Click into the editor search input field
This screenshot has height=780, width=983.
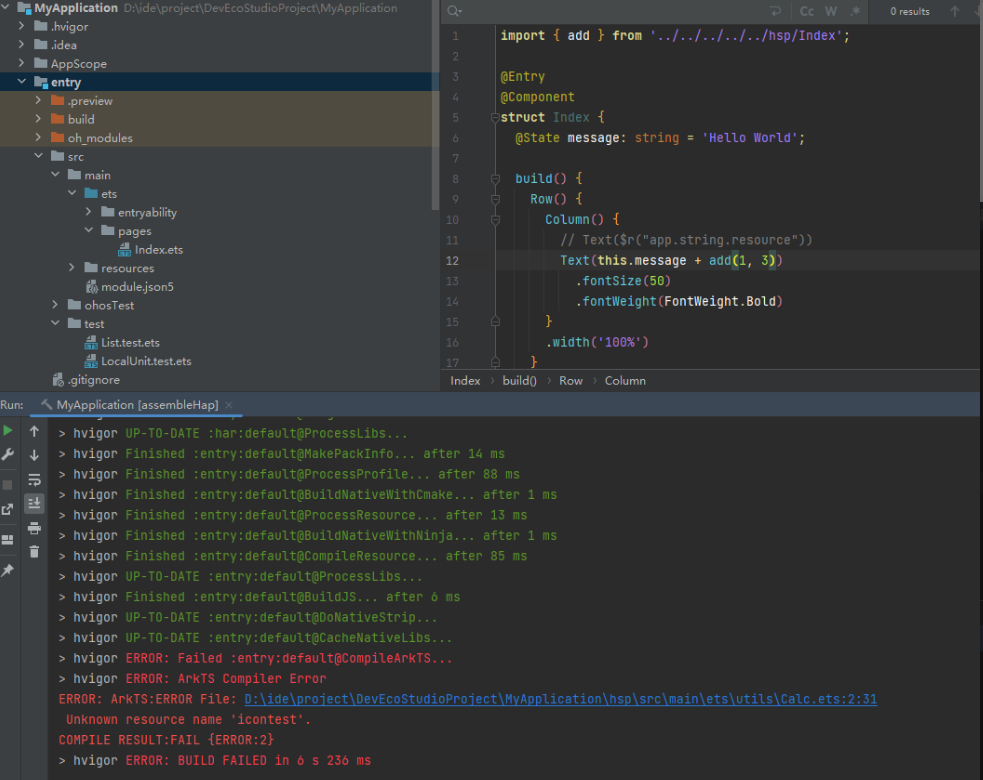pos(600,11)
